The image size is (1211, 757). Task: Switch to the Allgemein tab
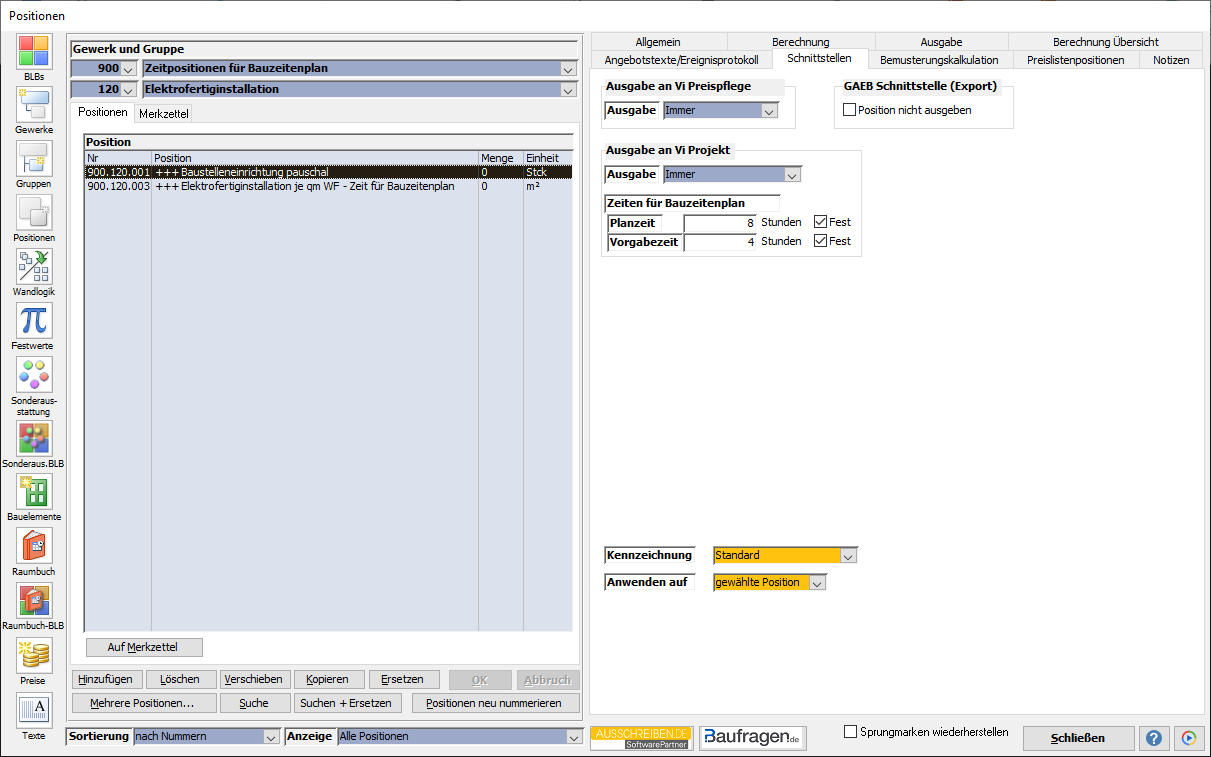point(658,42)
